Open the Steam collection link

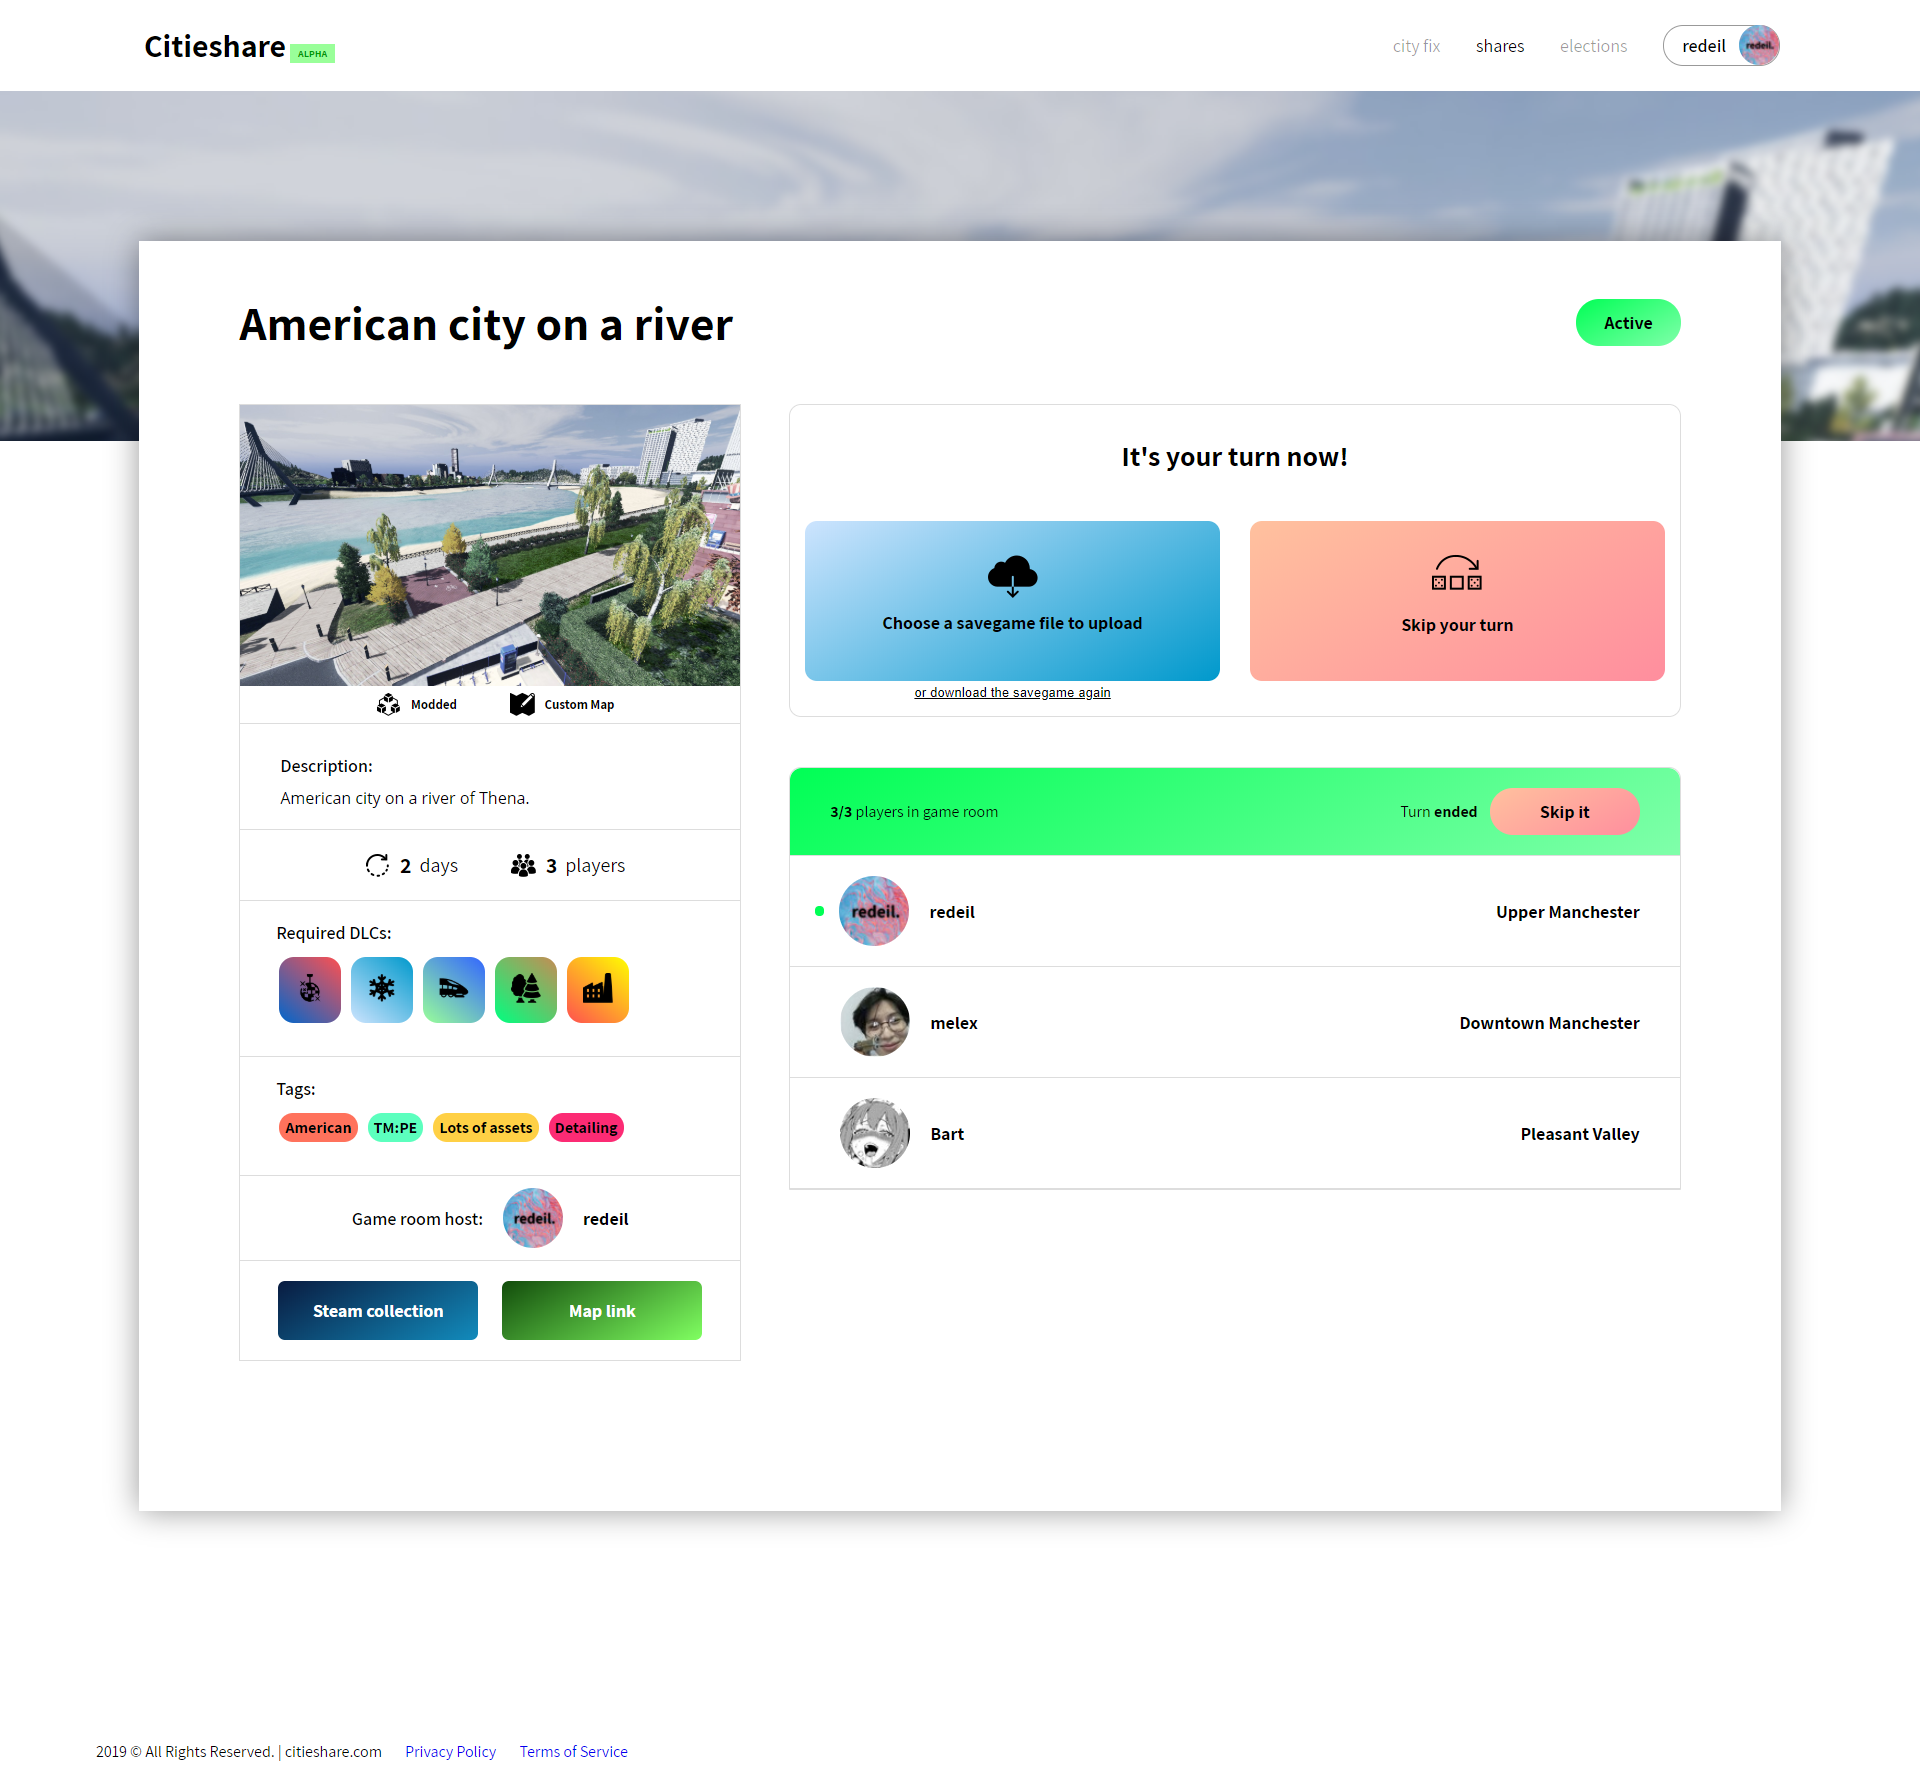(x=376, y=1310)
